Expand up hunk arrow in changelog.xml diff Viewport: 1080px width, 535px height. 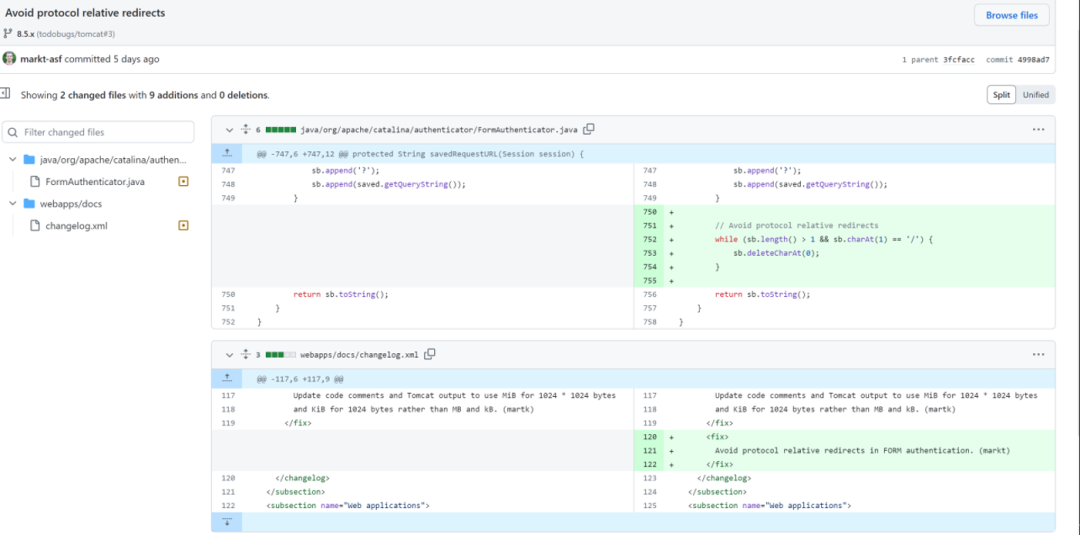pos(227,379)
